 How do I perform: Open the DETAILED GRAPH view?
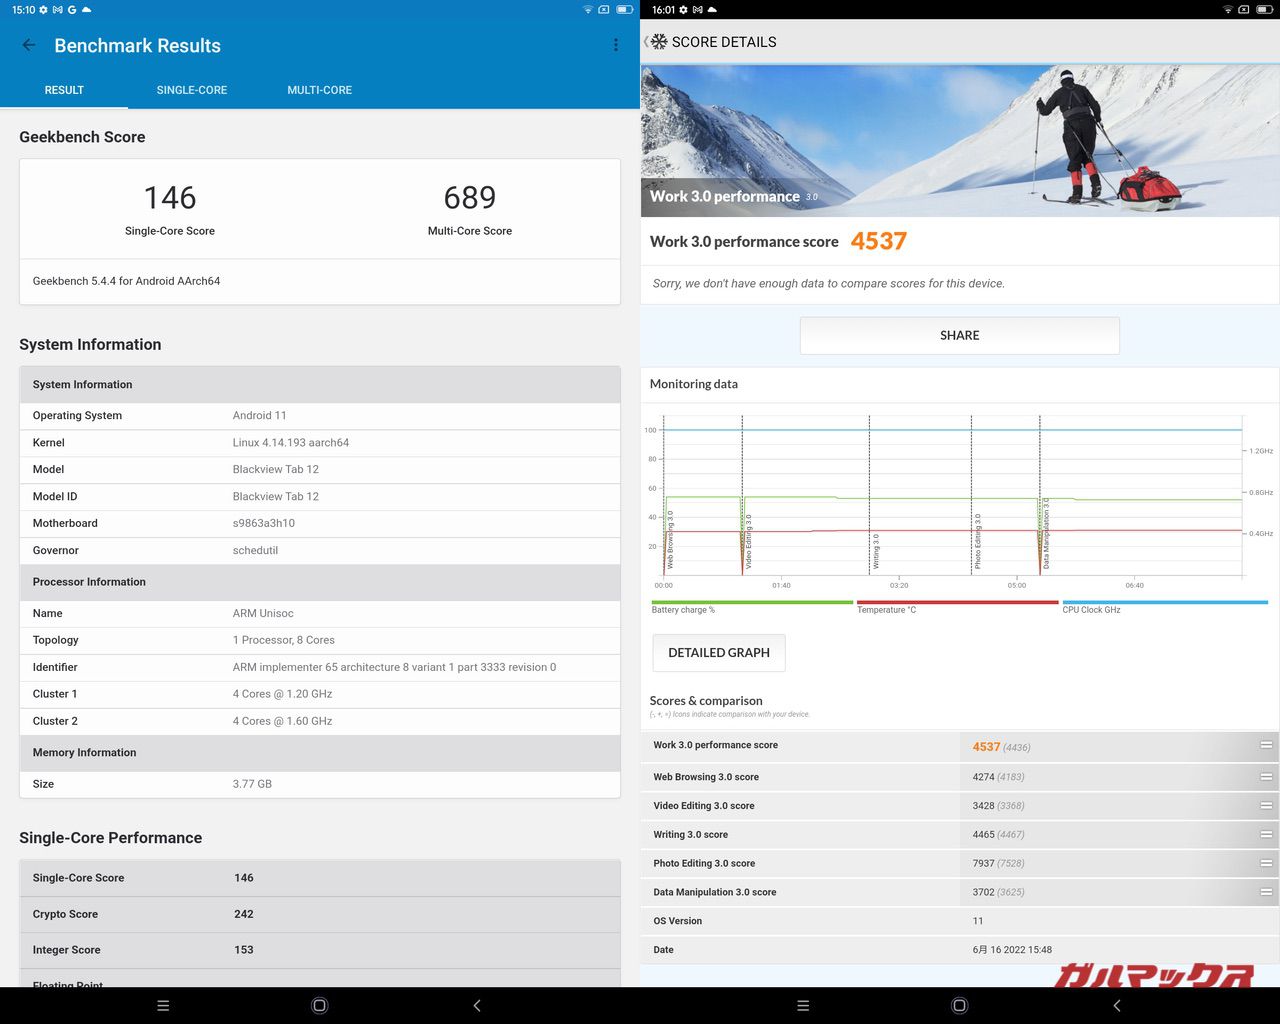(x=718, y=652)
